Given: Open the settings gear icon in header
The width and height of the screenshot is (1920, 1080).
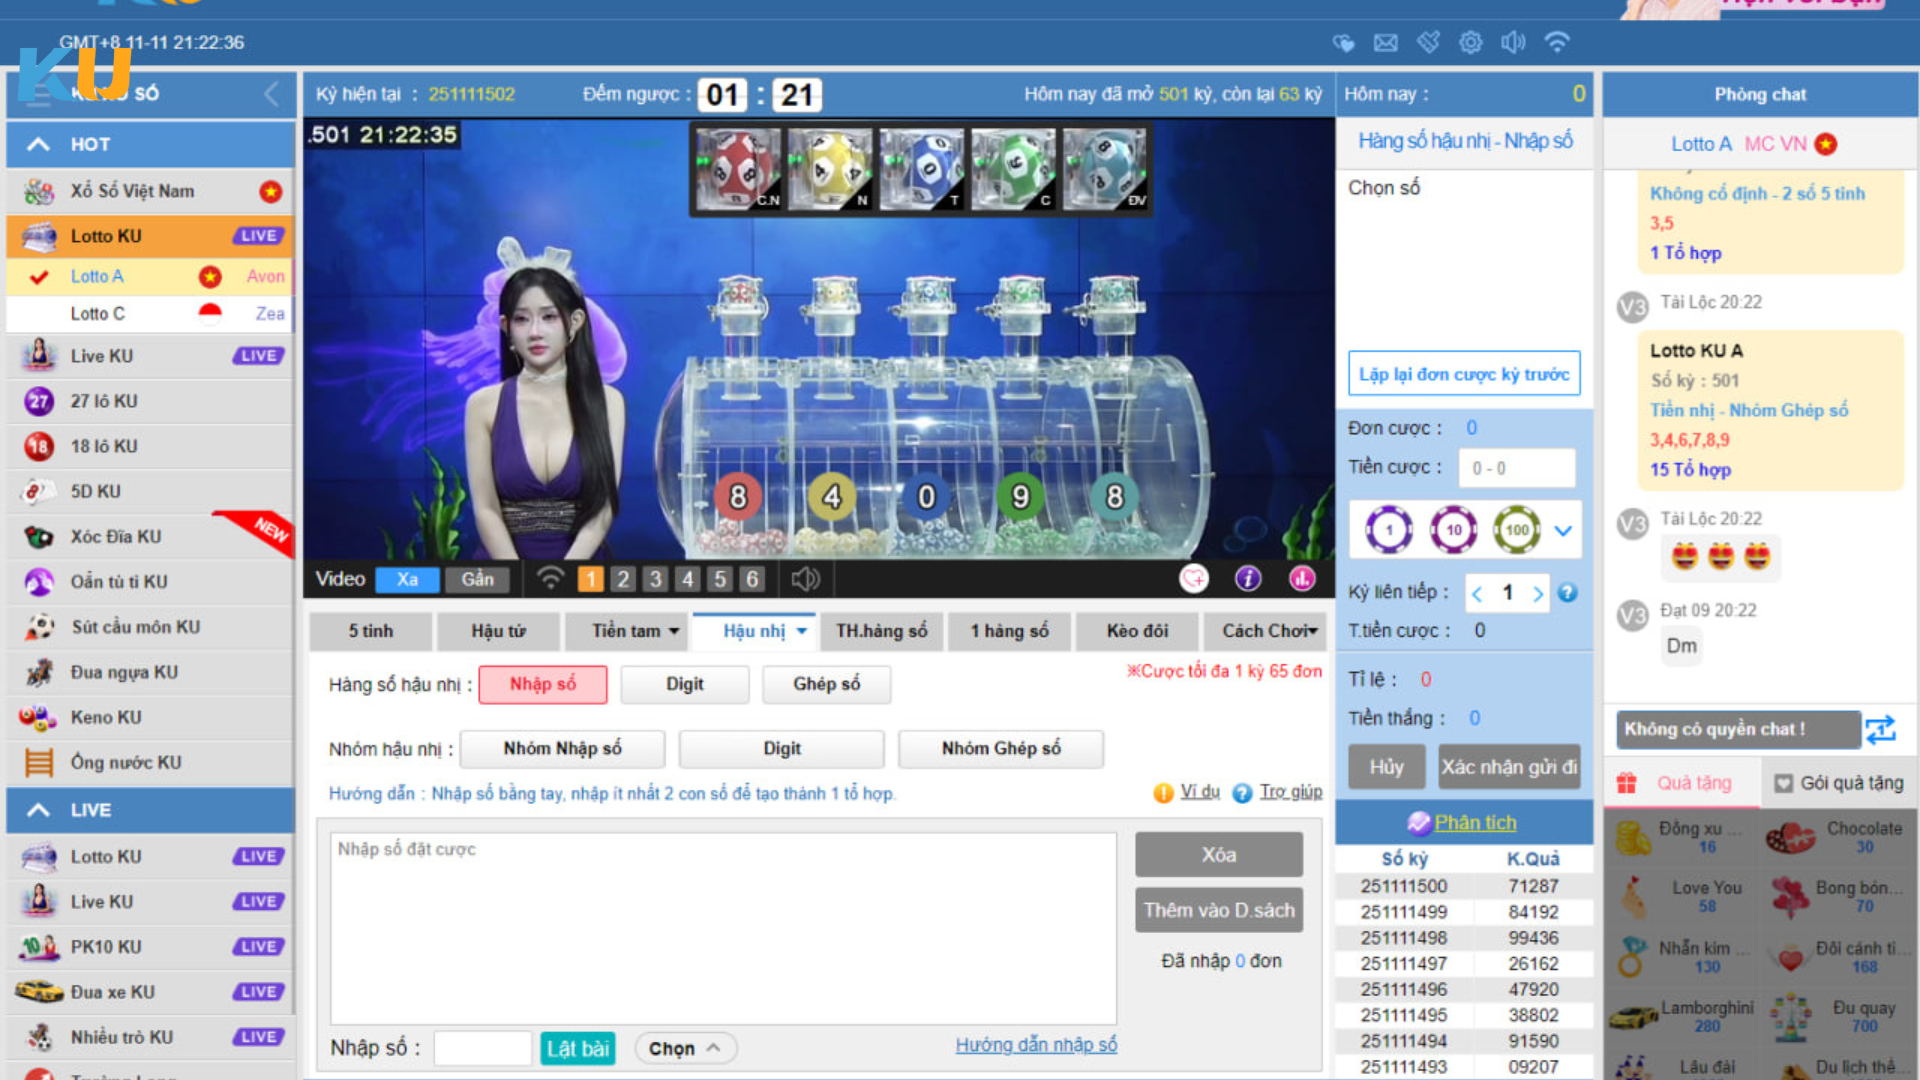Looking at the screenshot, I should click(x=1470, y=42).
